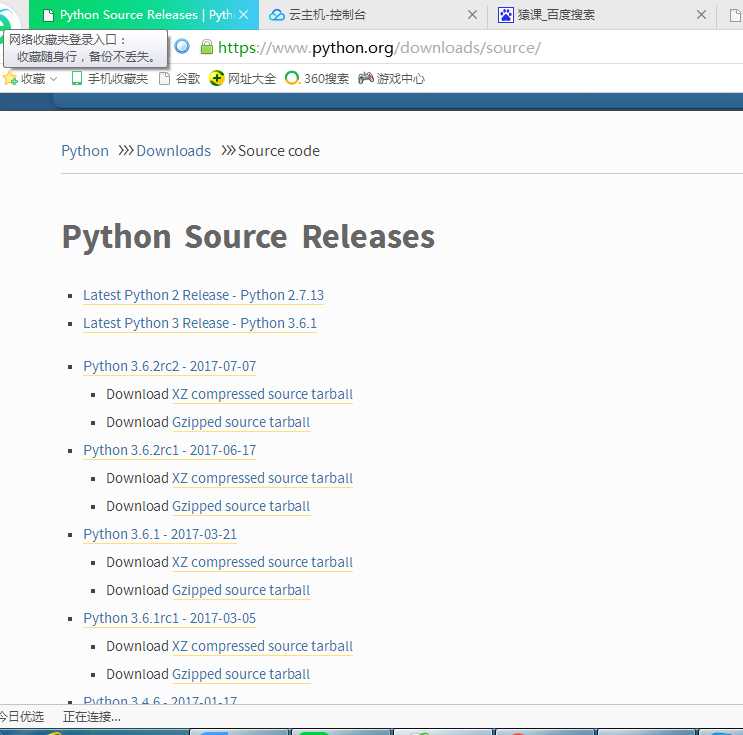Close the Python Source Releases tab

(x=244, y=15)
